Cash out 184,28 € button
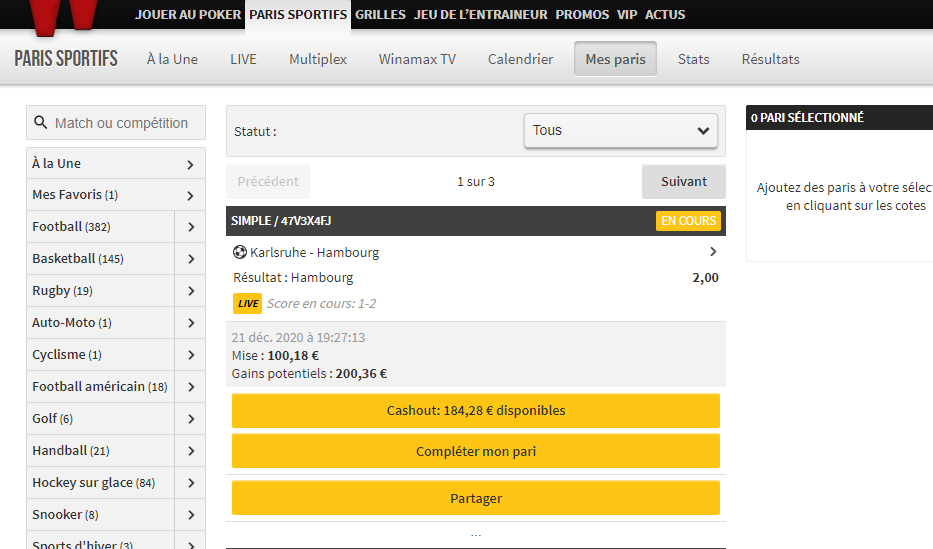 [x=475, y=410]
